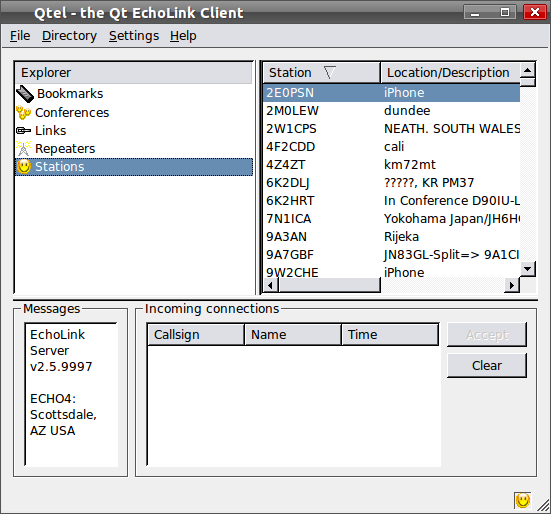Select station 9A3AN Rijeka
The image size is (551, 514).
[x=391, y=236]
